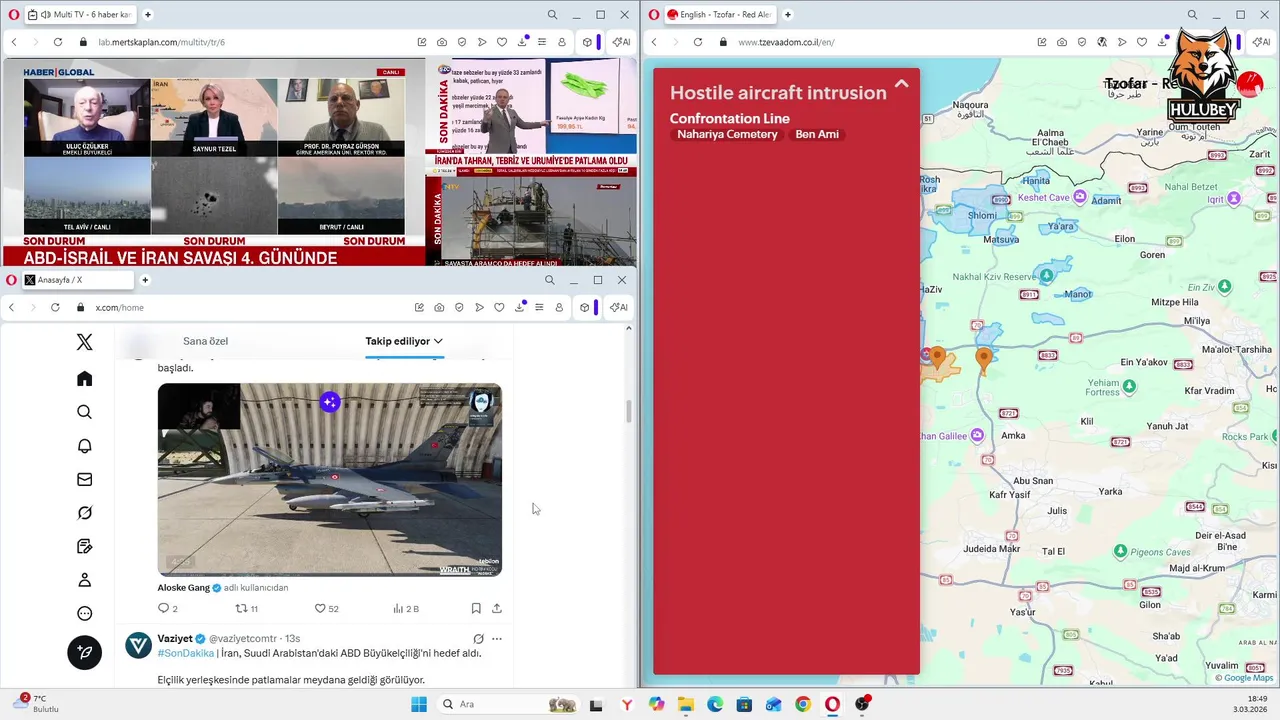The height and width of the screenshot is (720, 1280).
Task: Select the NTV scaffolding live stream
Action: point(531,221)
